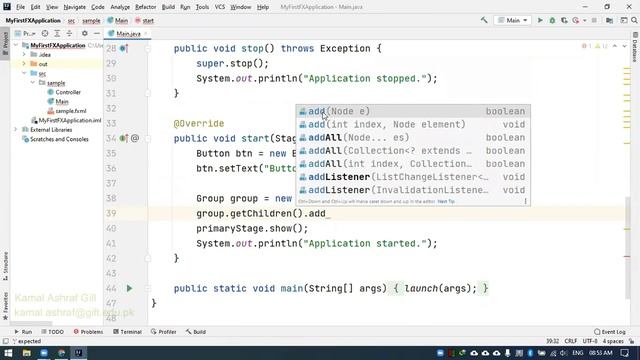Click the Next Tip link in completion popup
Screen dimensions: 640x360
tap(446, 201)
